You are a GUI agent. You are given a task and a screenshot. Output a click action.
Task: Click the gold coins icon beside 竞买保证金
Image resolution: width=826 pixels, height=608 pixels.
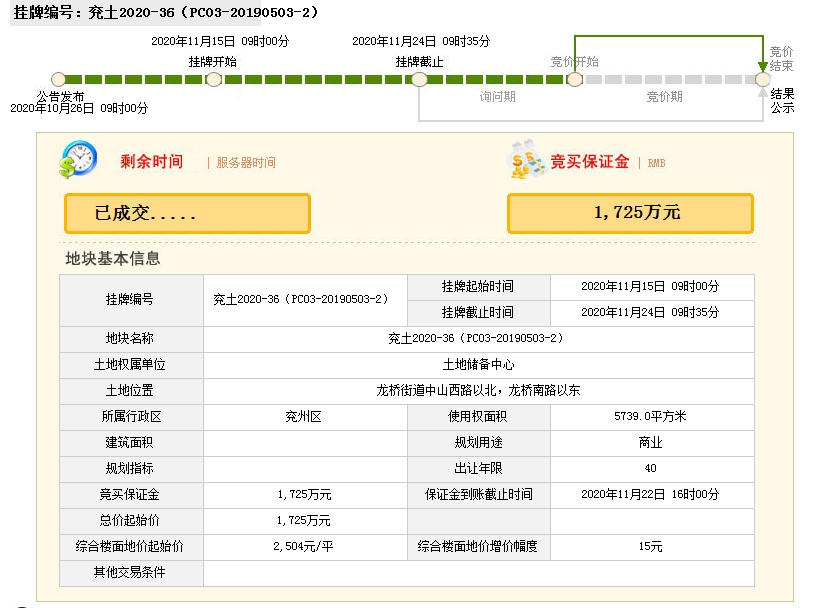pyautogui.click(x=525, y=160)
